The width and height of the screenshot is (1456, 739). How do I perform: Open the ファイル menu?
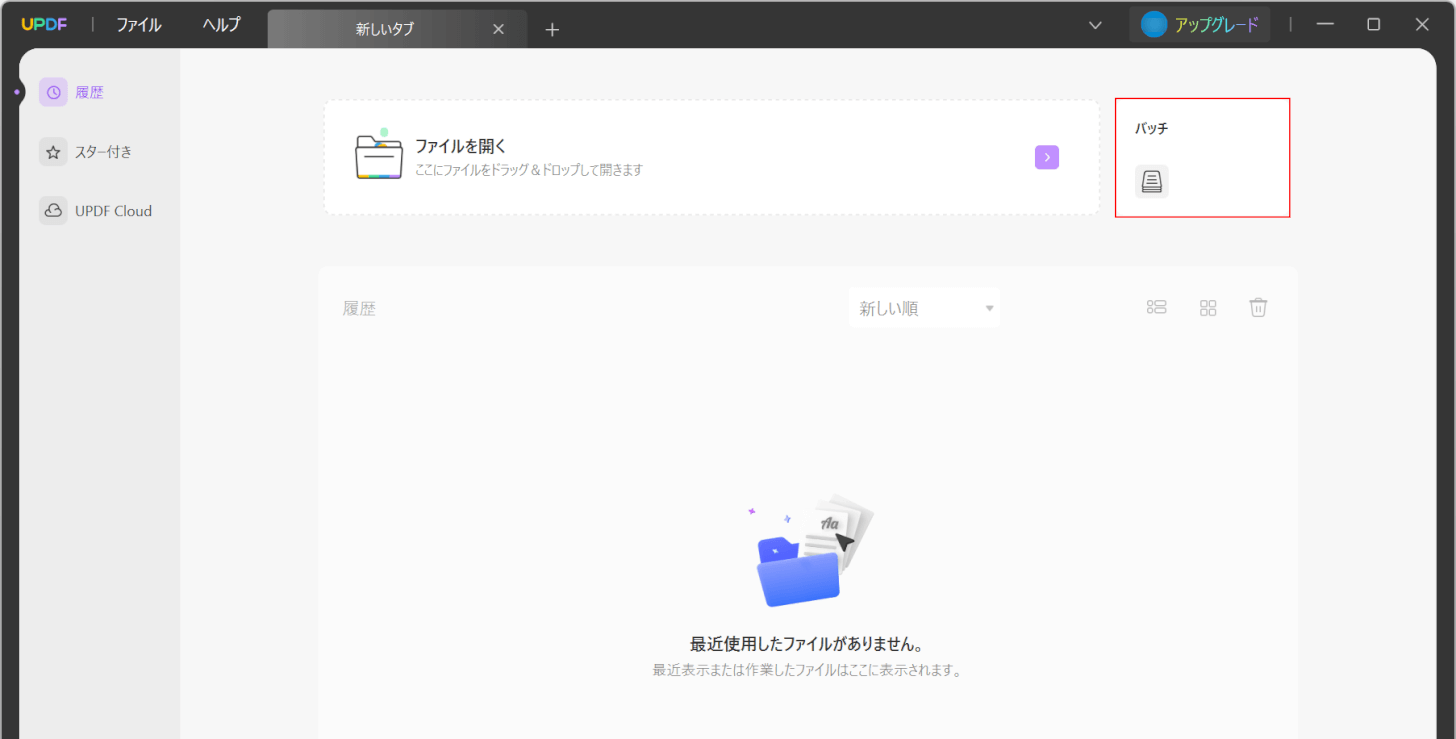(139, 25)
